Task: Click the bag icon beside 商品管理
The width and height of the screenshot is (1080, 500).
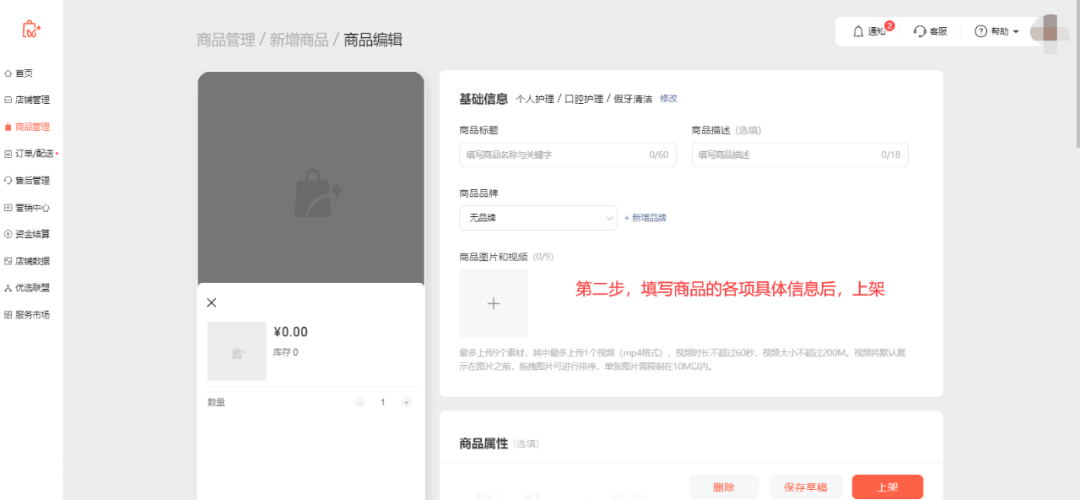Action: pyautogui.click(x=8, y=127)
